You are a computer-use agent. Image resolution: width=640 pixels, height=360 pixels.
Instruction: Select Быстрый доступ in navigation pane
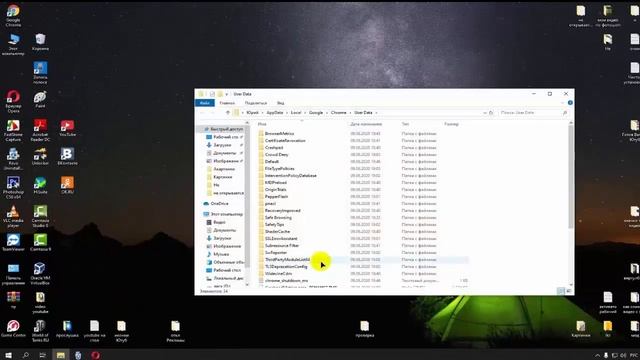pos(227,129)
